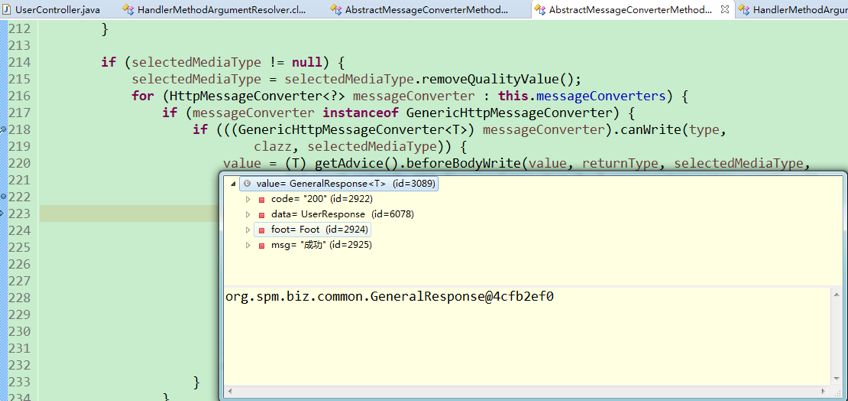Click line number 233 in the gutter
Image resolution: width=848 pixels, height=401 pixels.
pyautogui.click(x=19, y=382)
